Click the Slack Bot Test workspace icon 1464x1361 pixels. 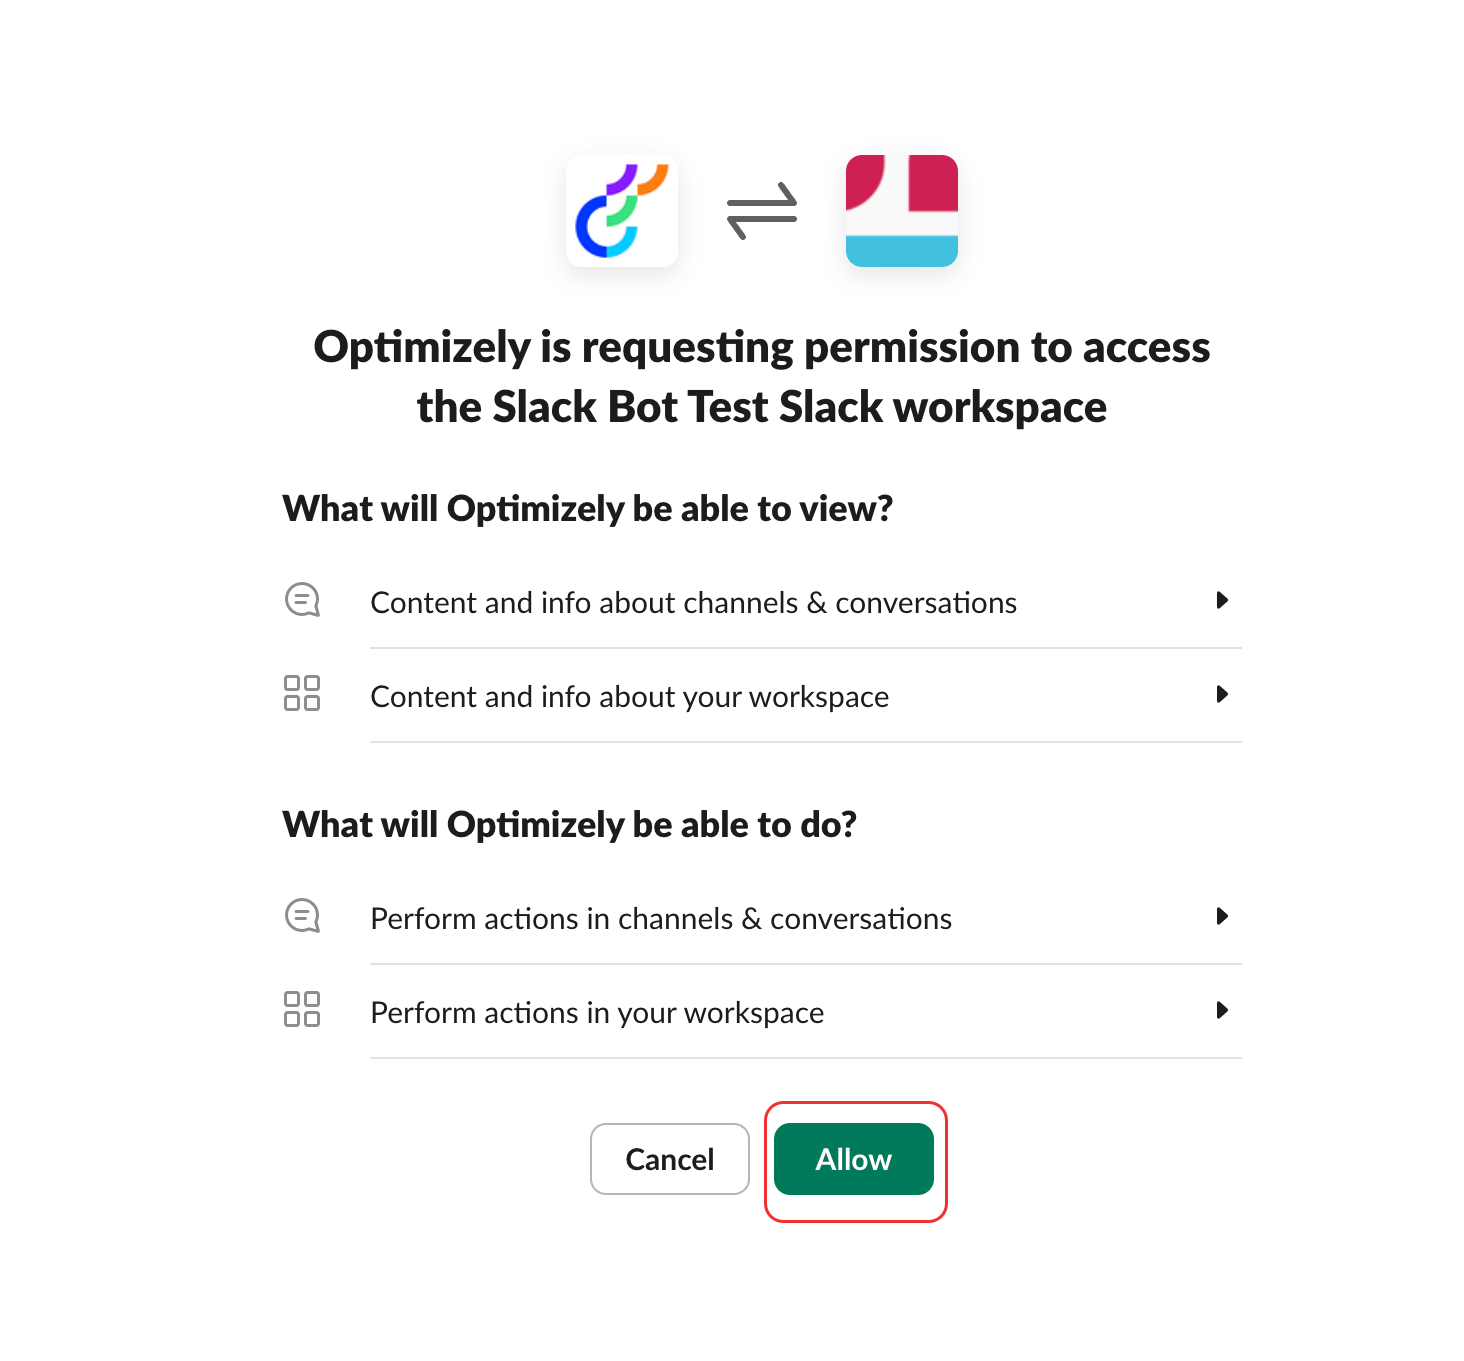pos(900,211)
